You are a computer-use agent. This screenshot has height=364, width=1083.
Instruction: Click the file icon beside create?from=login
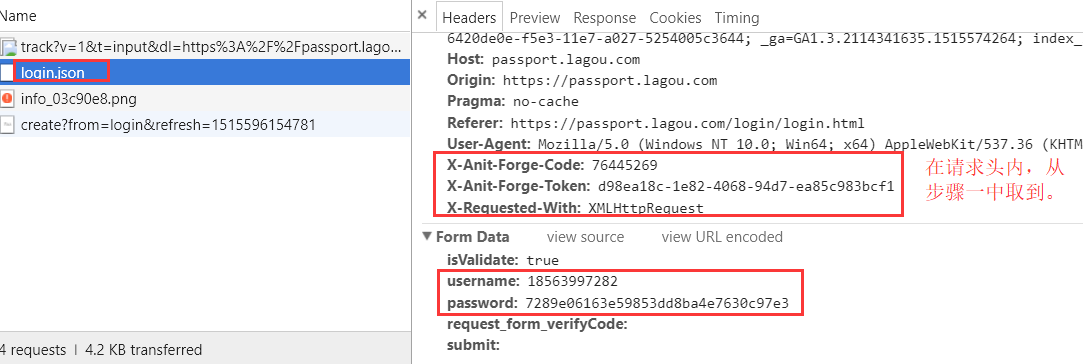tap(8, 124)
